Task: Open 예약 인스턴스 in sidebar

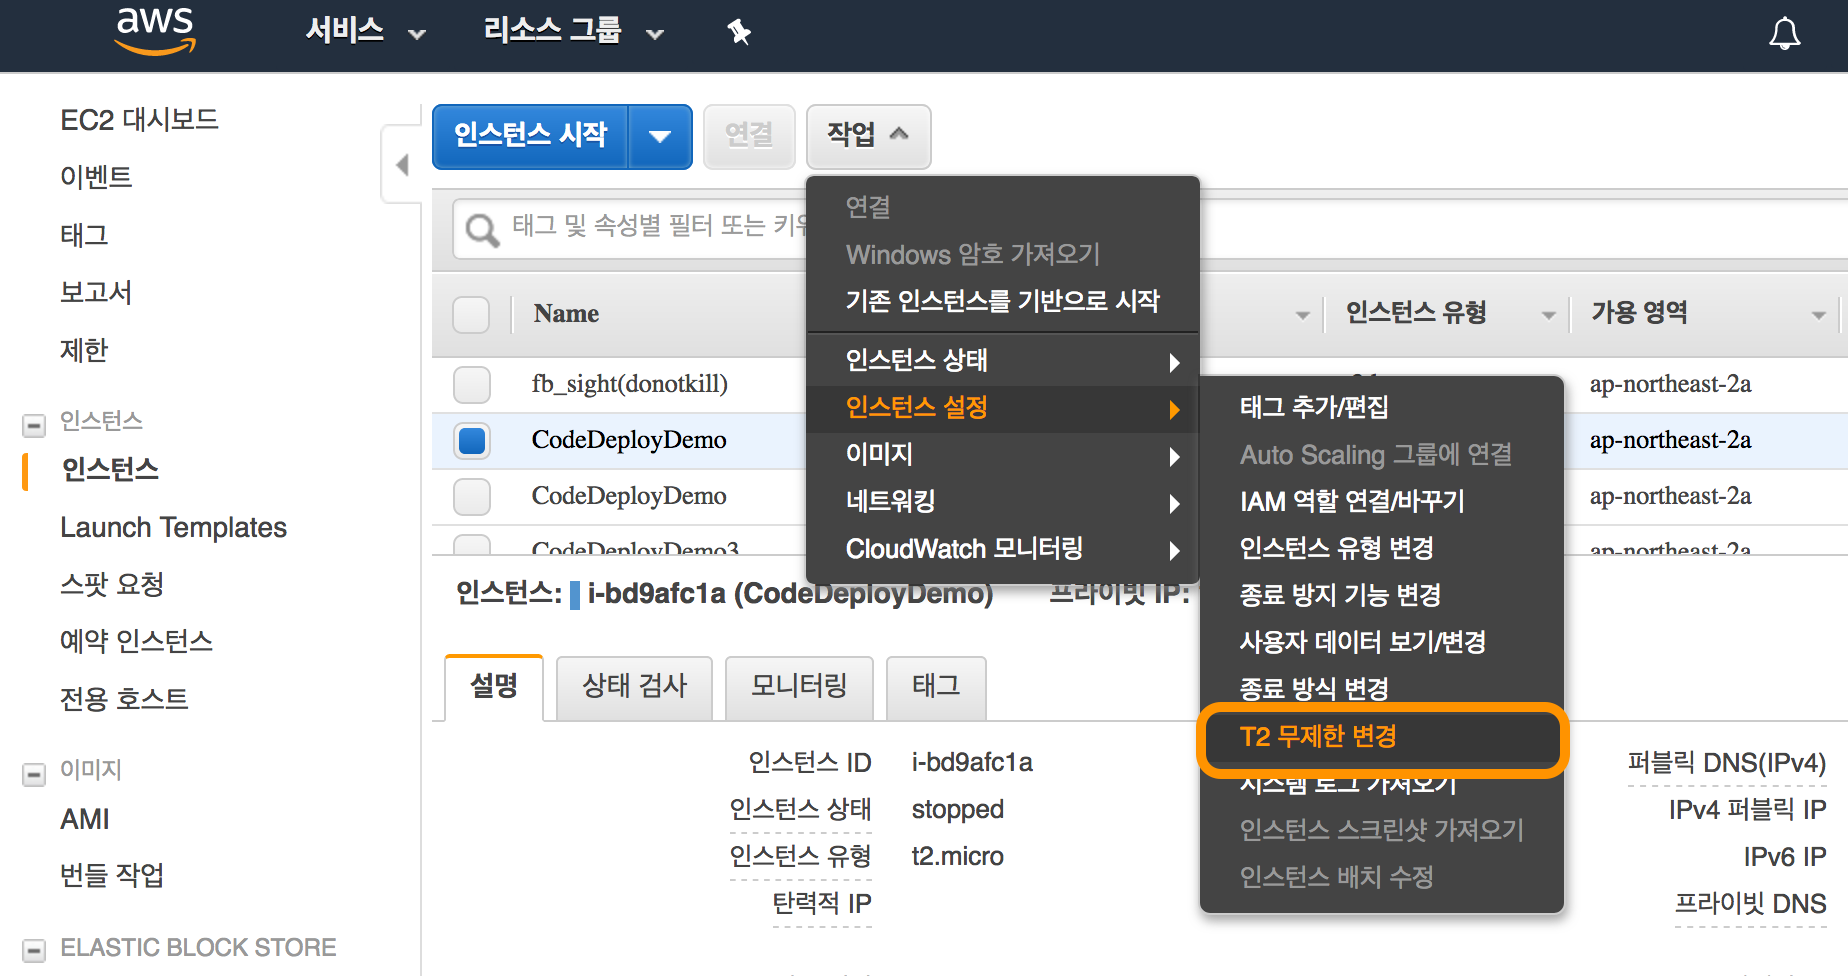Action: pos(136,641)
